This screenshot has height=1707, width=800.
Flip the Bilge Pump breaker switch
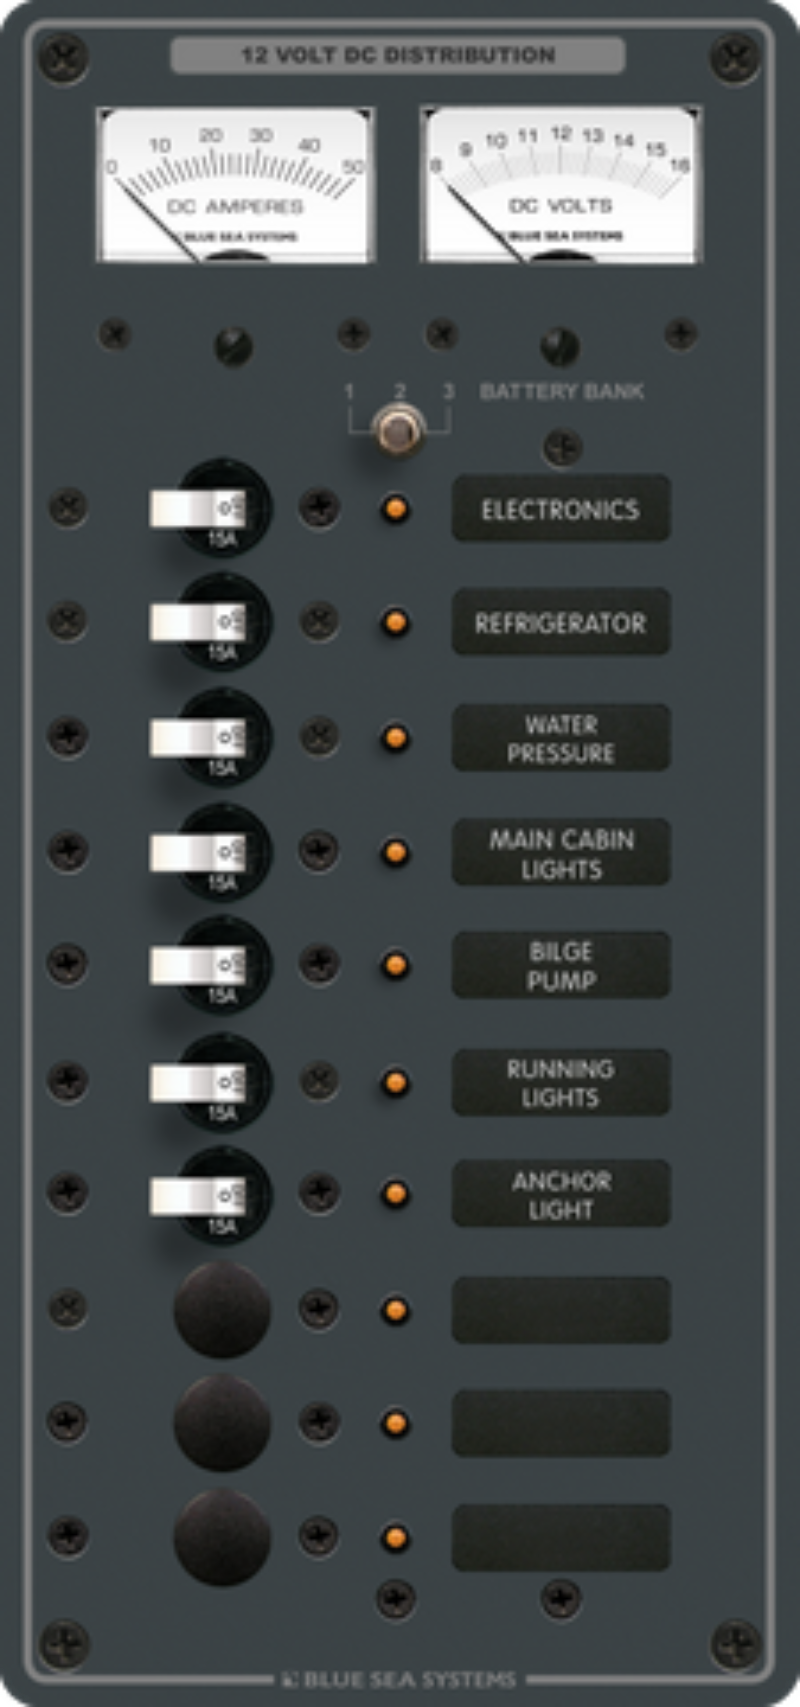(198, 965)
